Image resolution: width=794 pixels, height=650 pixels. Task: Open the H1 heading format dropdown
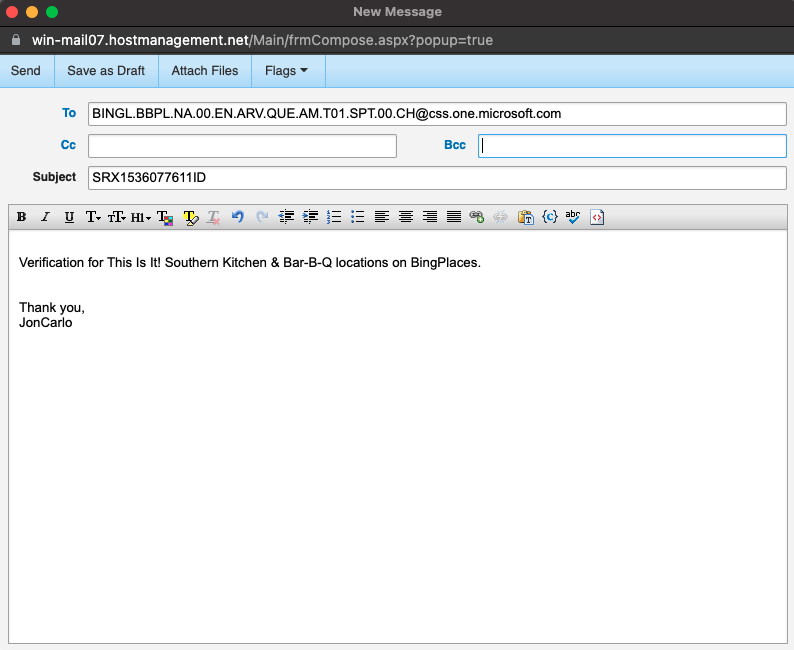click(141, 217)
